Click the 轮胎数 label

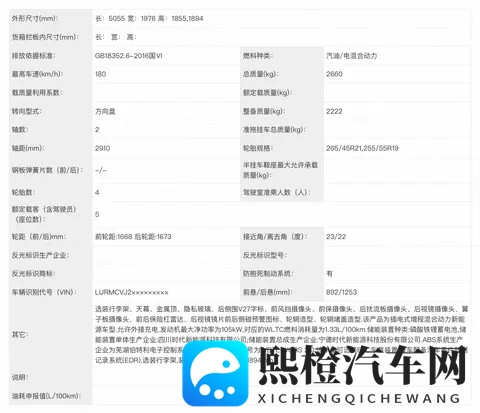pyautogui.click(x=23, y=192)
